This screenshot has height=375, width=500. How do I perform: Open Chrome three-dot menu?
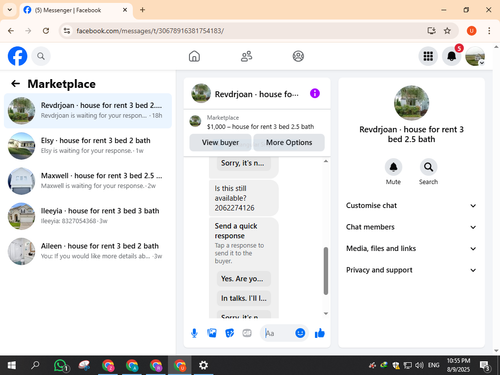coord(489,31)
